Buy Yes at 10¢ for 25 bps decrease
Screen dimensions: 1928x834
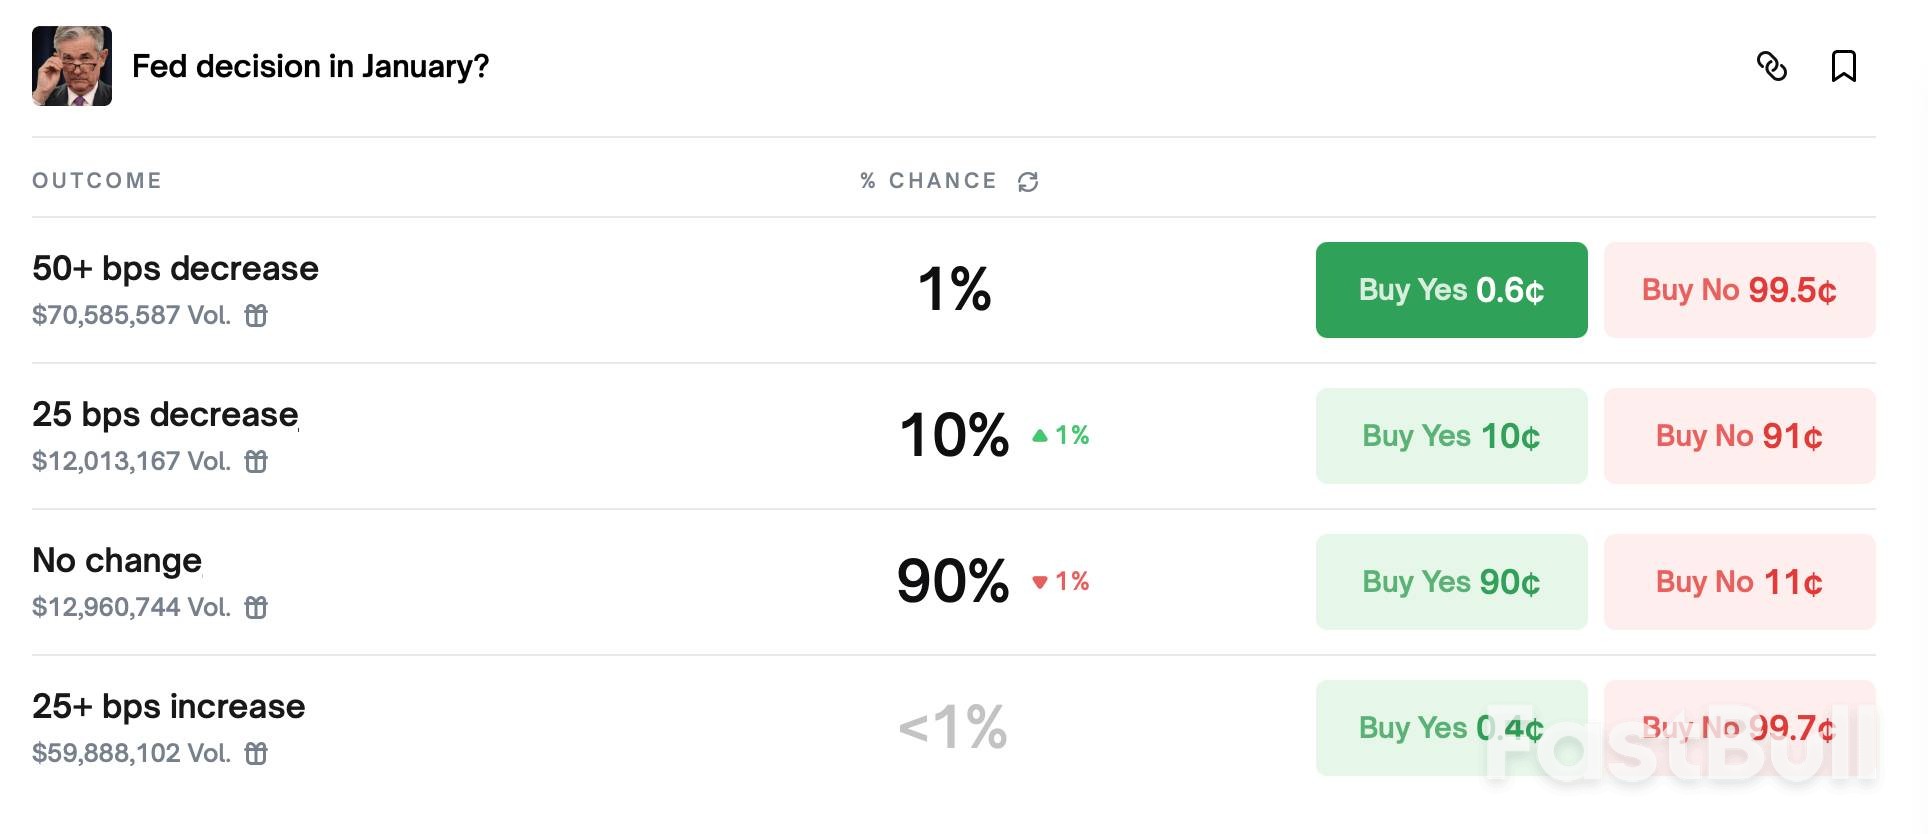pyautogui.click(x=1451, y=436)
